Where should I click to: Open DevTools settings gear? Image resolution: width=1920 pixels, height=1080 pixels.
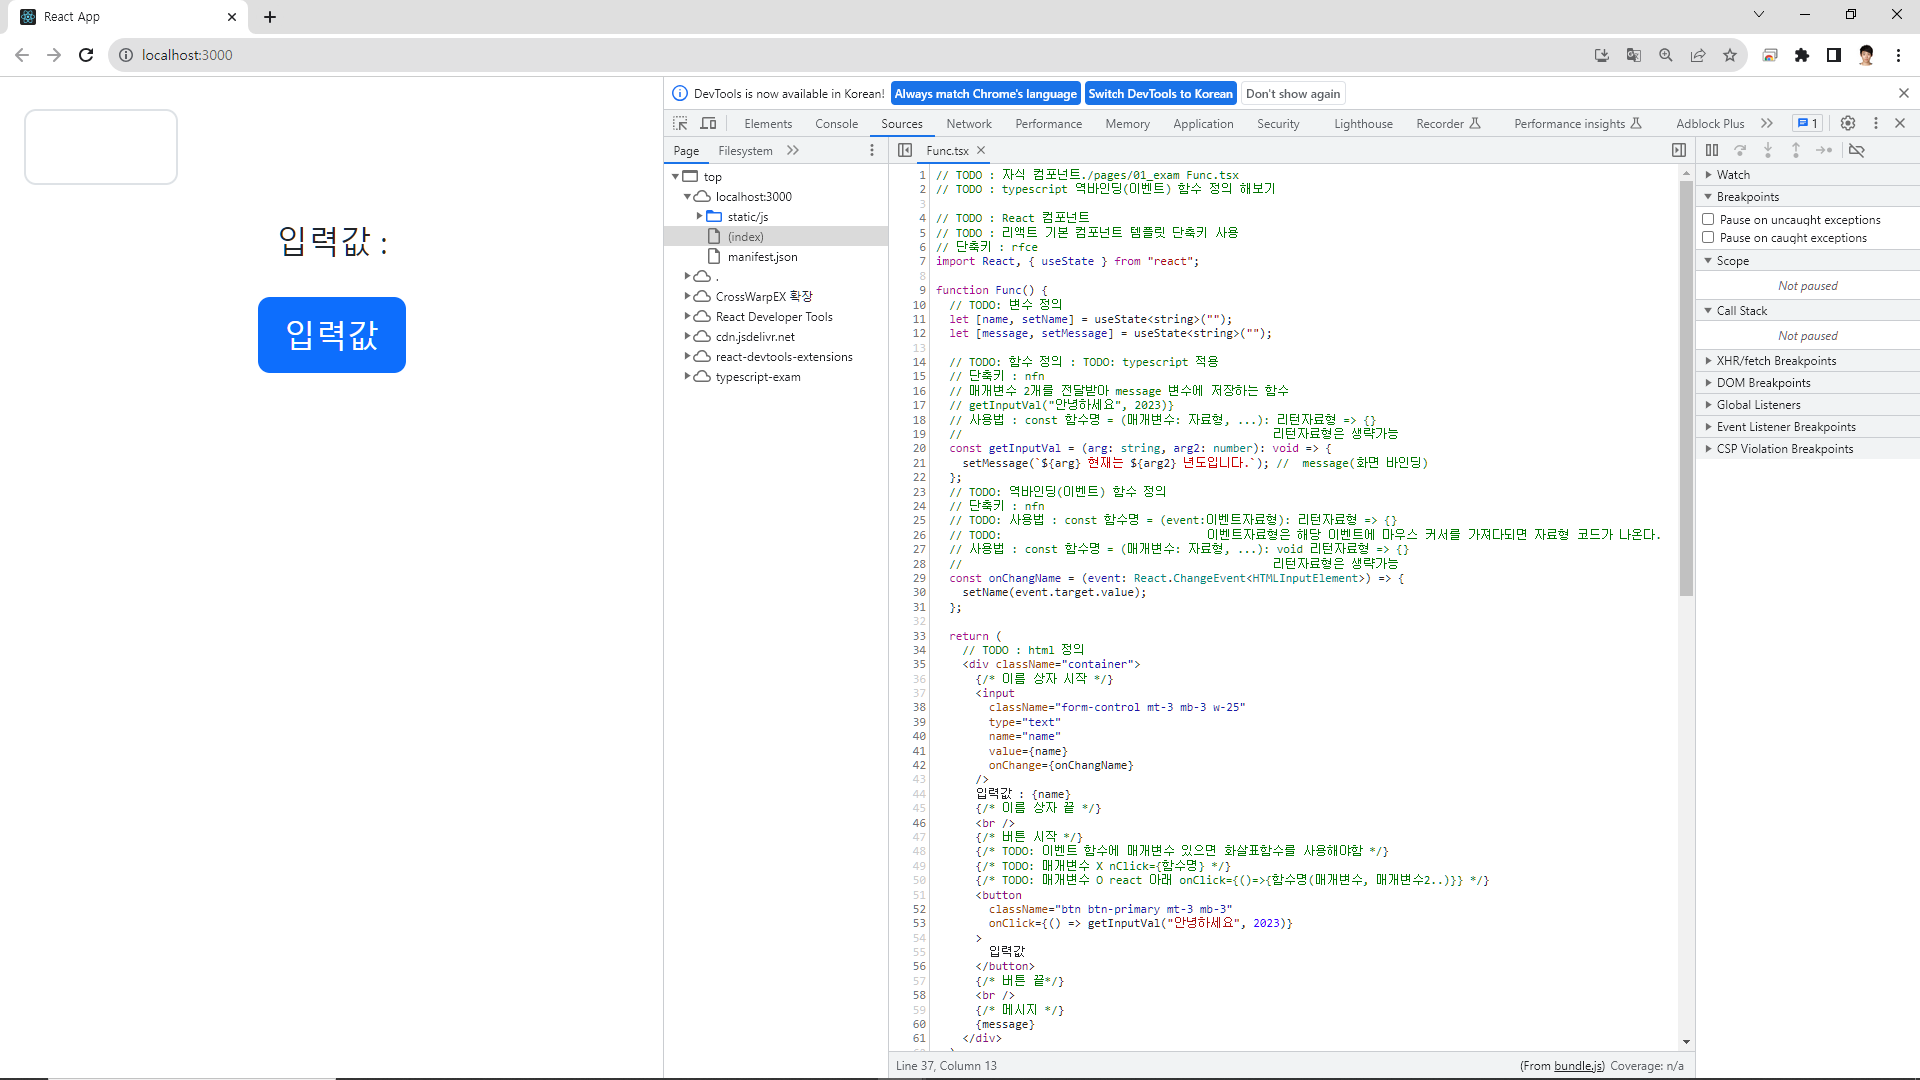pyautogui.click(x=1848, y=123)
